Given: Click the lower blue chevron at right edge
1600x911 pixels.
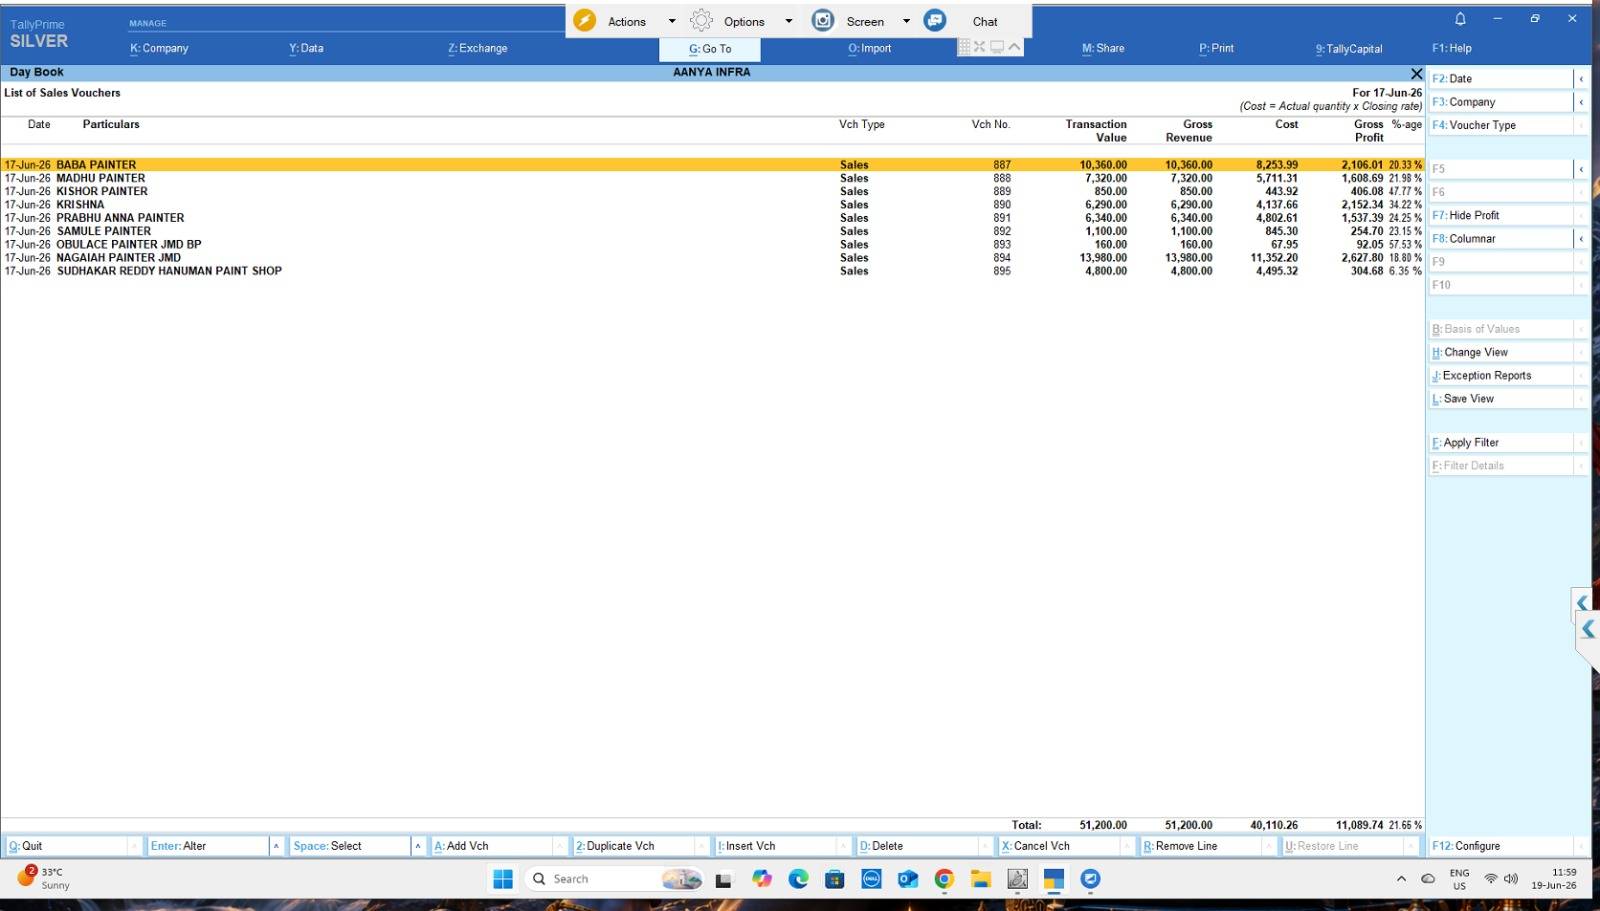Looking at the screenshot, I should (x=1588, y=629).
